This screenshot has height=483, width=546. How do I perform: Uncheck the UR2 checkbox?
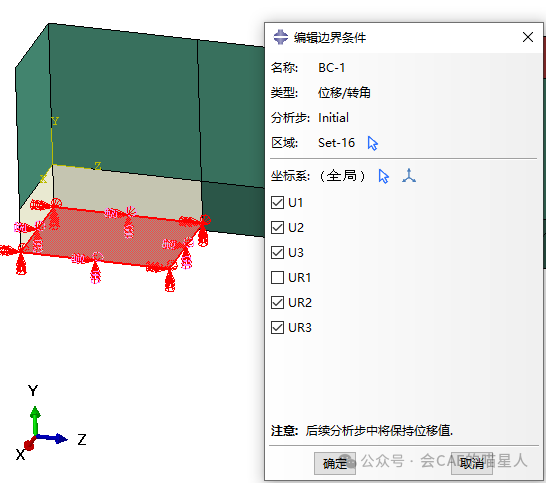[x=277, y=303]
